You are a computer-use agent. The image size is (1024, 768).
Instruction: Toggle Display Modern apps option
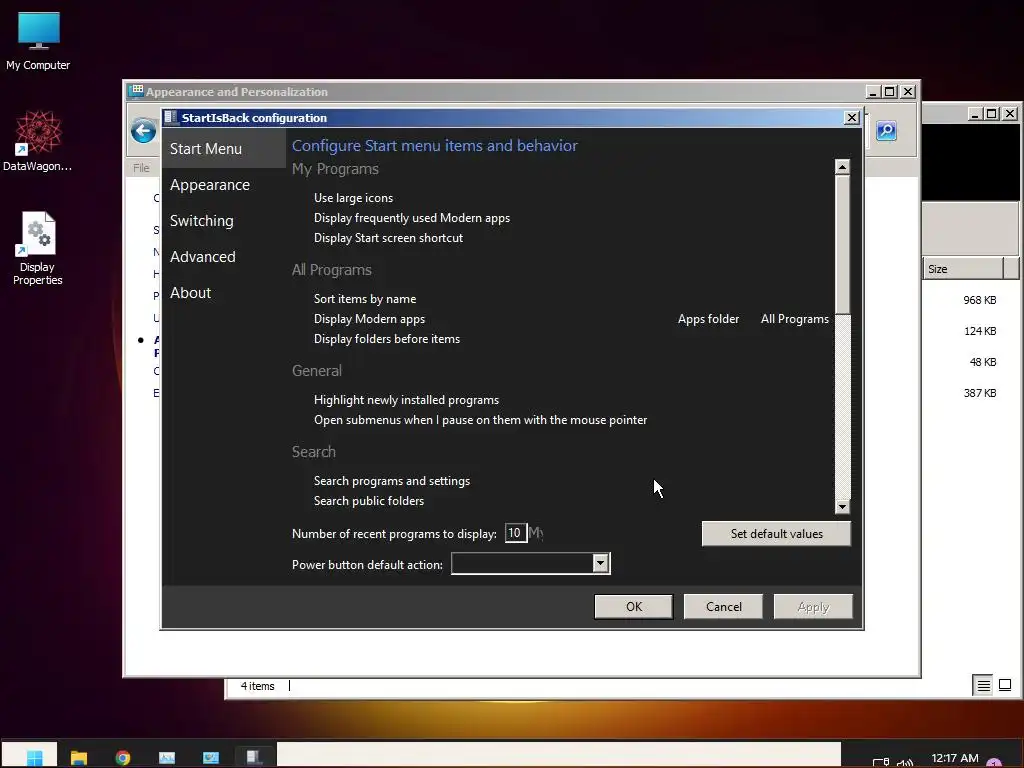pos(369,319)
